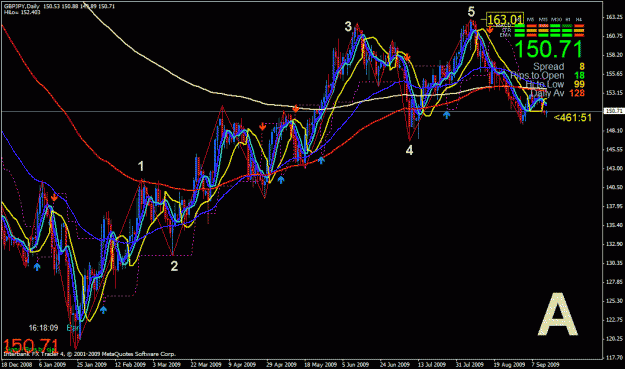Click the MACD signal bar under H4
Screen dimensions: 625x369
pos(579,26)
